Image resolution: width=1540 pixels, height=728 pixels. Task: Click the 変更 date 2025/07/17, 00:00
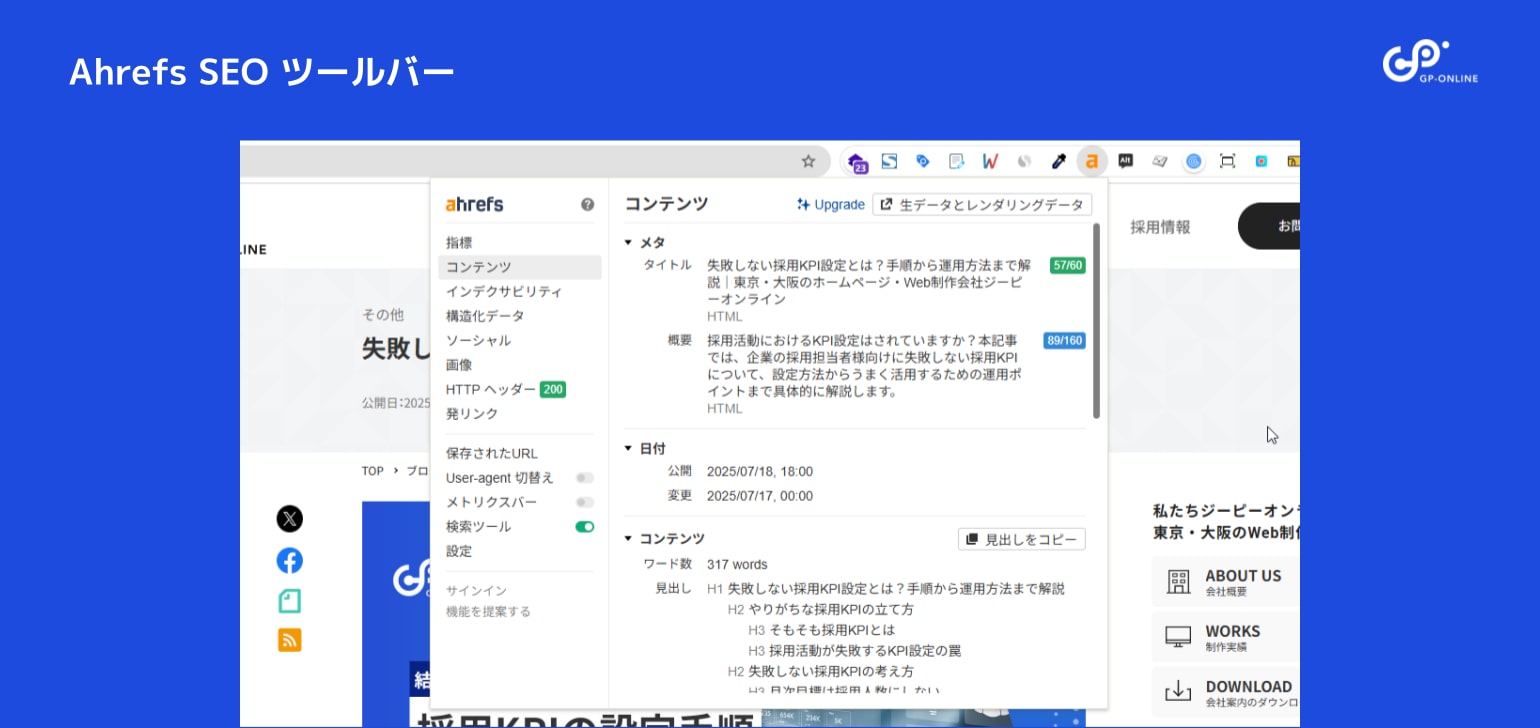(760, 496)
